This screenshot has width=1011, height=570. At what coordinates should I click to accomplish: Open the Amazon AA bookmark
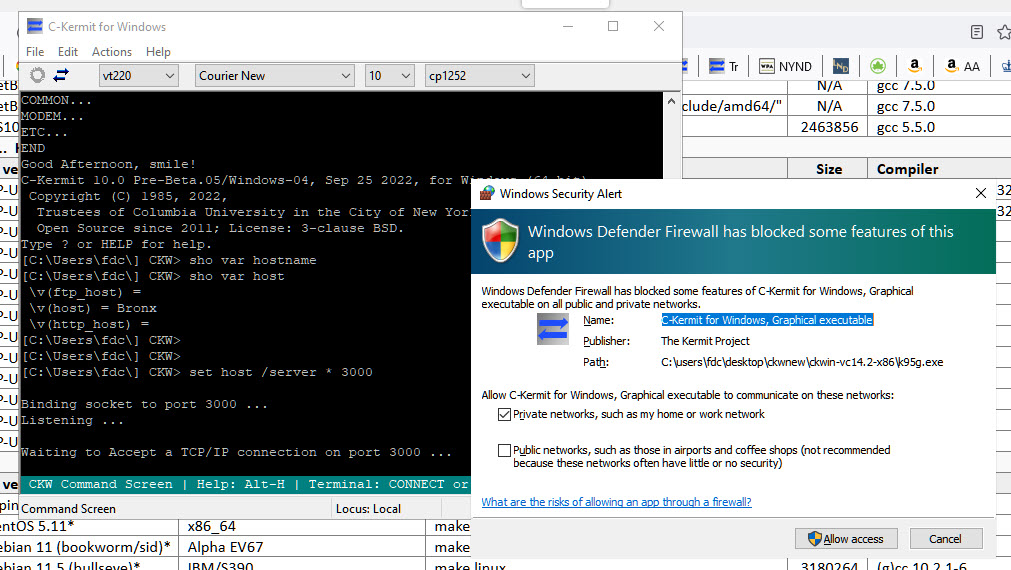tap(962, 66)
